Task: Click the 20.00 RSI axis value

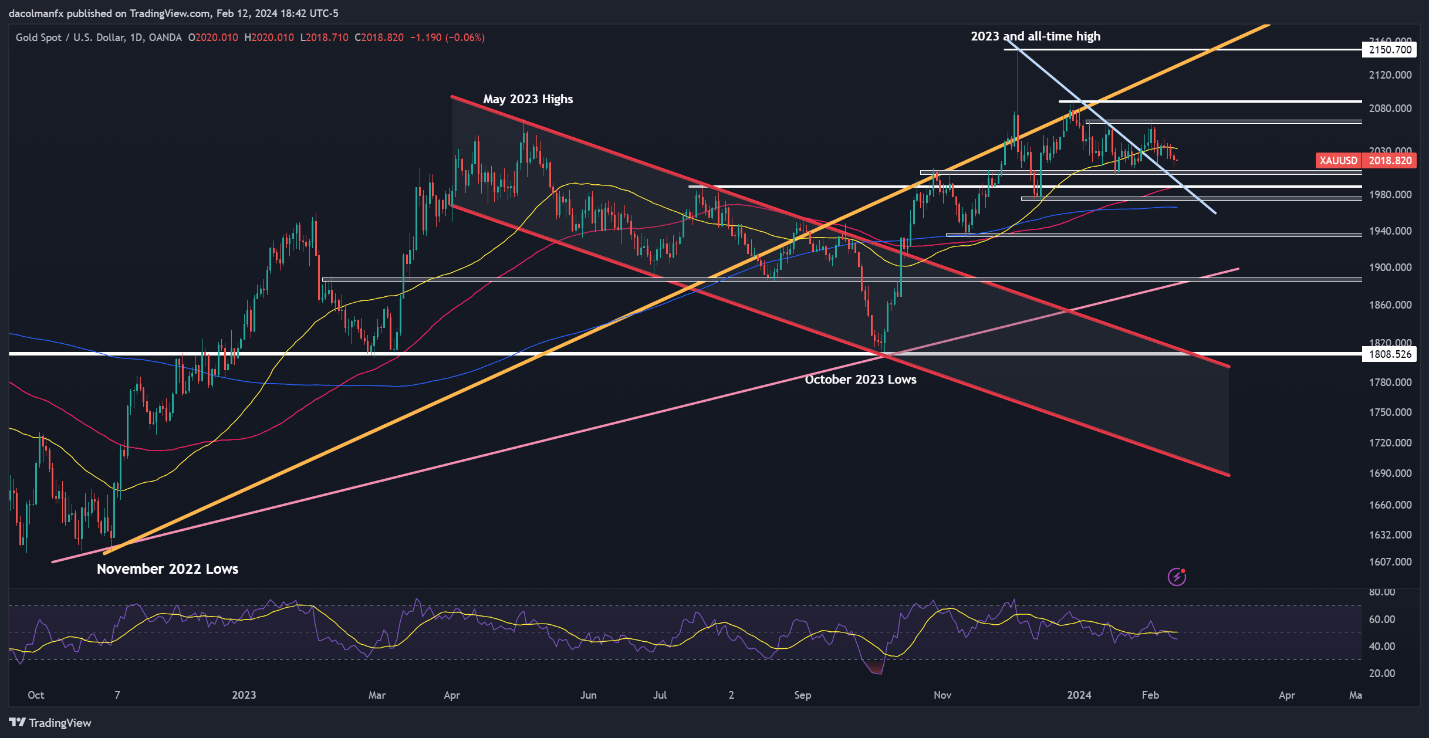Action: pyautogui.click(x=1382, y=673)
